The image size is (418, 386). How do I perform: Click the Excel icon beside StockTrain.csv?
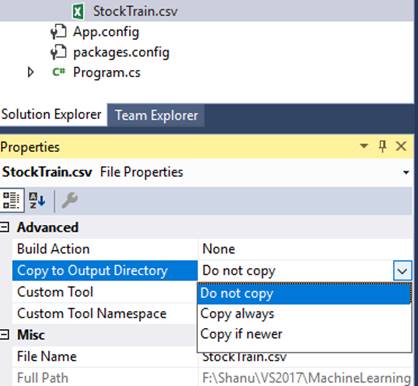coord(78,12)
